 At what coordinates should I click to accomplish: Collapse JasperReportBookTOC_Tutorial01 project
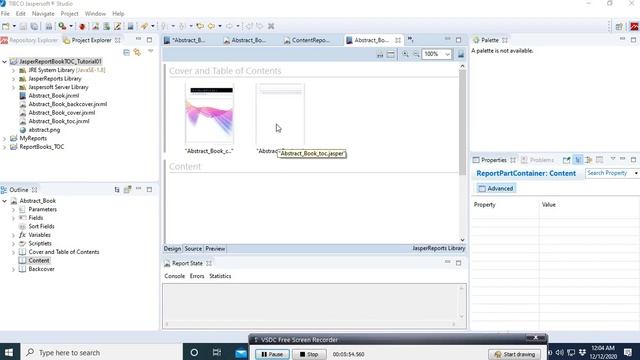4,62
